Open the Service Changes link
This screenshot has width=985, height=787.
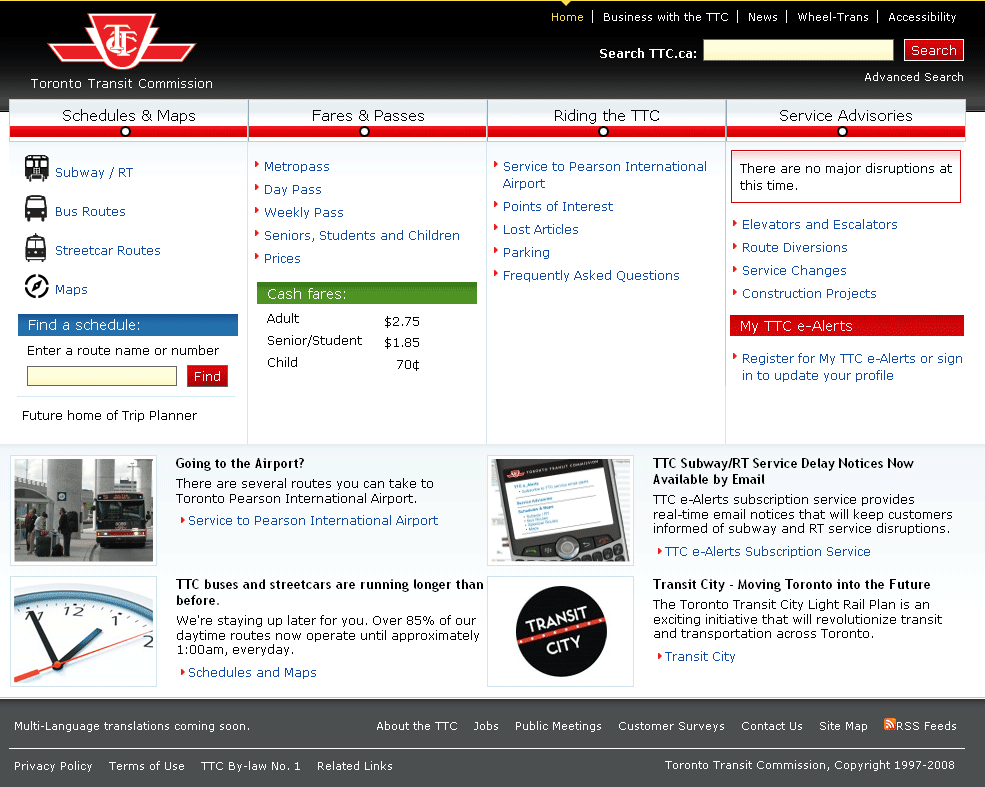tap(794, 270)
